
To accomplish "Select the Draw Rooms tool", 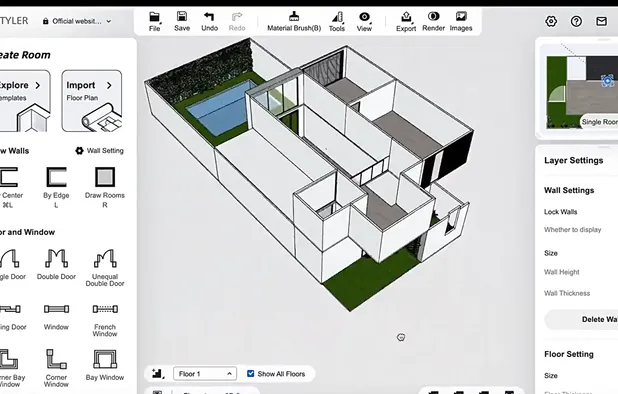I will (x=105, y=188).
